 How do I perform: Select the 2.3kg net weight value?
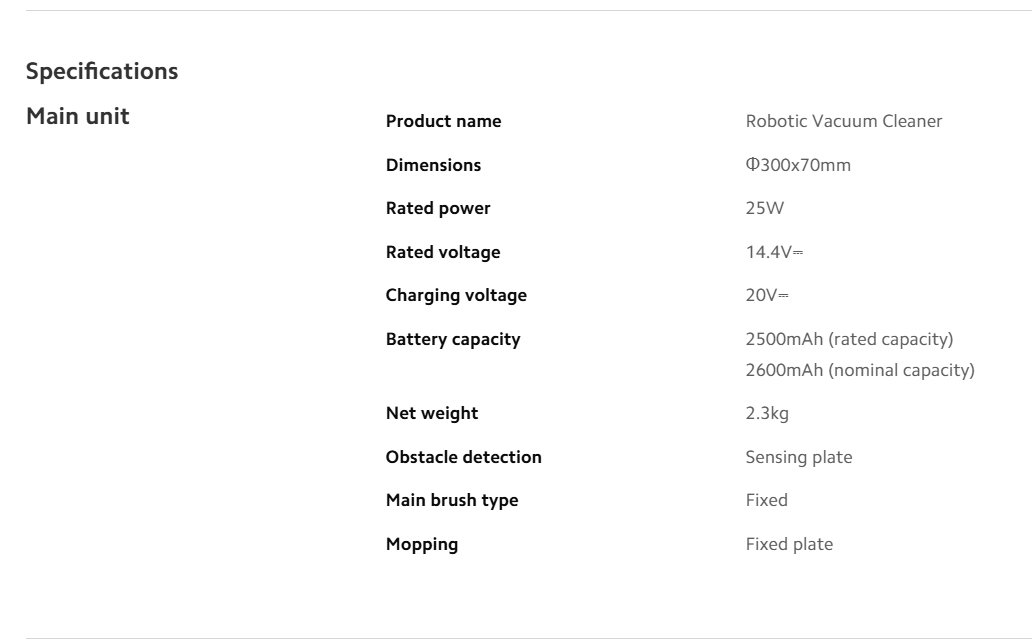(767, 413)
